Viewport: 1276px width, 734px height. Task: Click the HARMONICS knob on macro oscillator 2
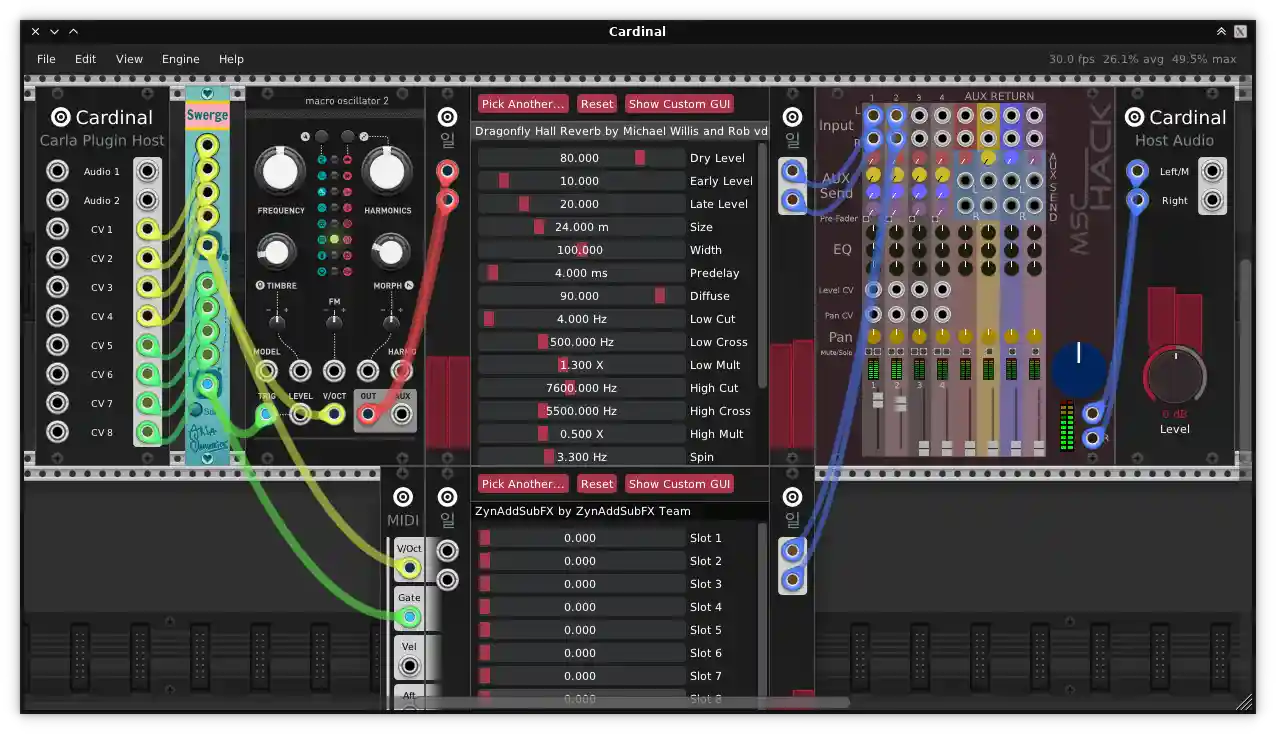pyautogui.click(x=387, y=170)
